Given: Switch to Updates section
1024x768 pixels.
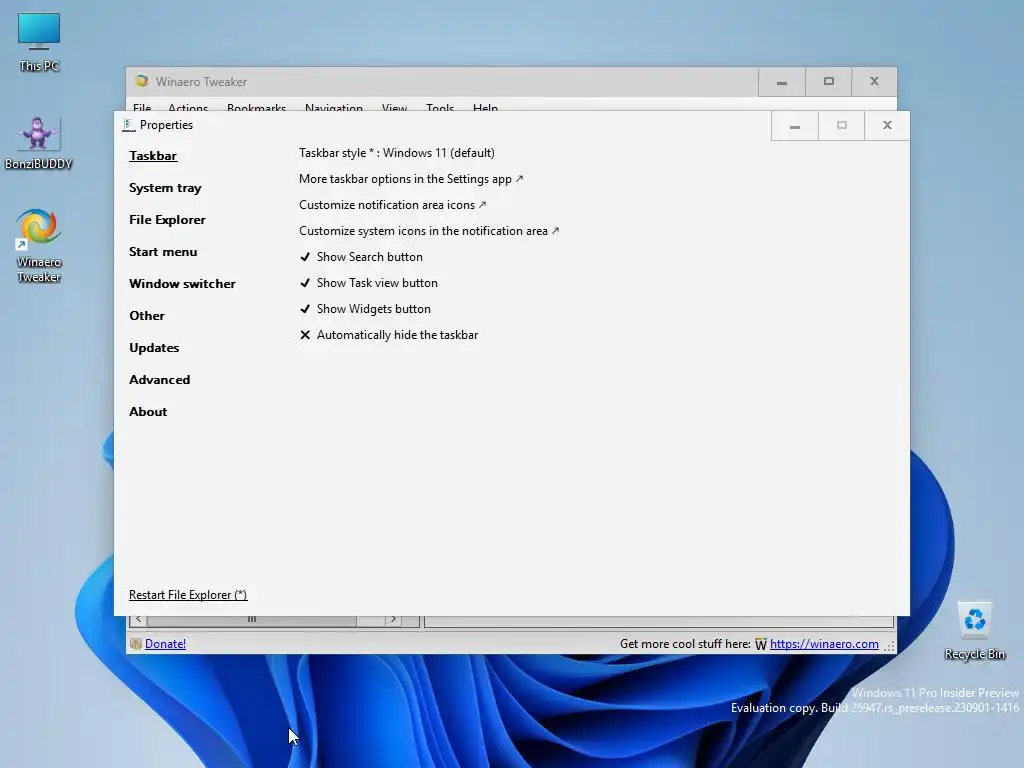Looking at the screenshot, I should point(154,347).
